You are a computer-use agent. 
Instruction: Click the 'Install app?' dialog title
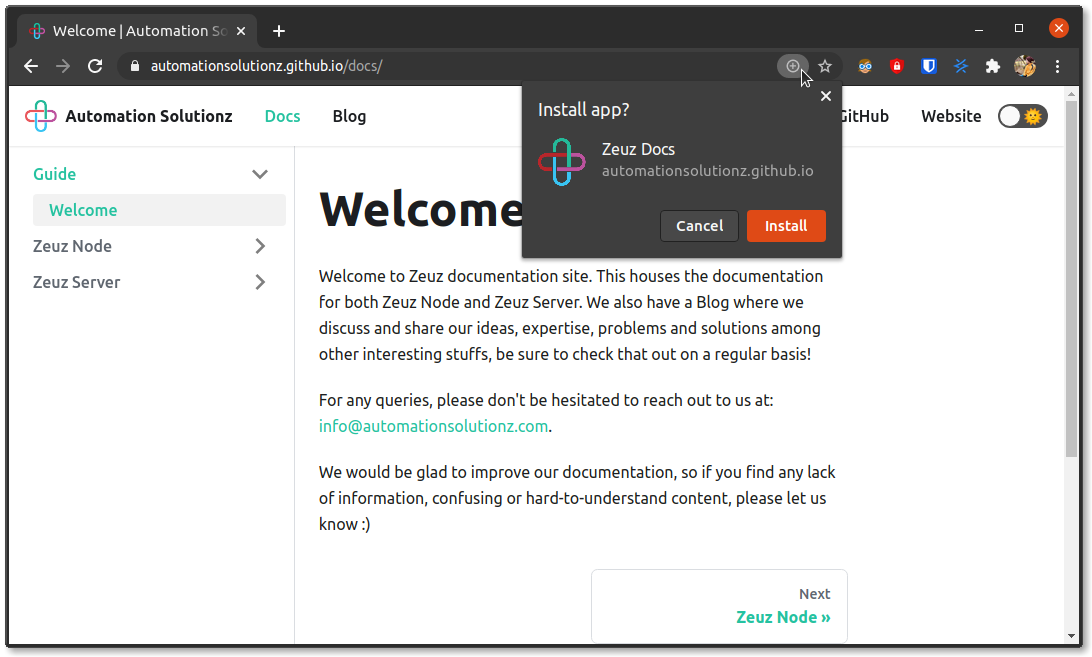[x=584, y=110]
